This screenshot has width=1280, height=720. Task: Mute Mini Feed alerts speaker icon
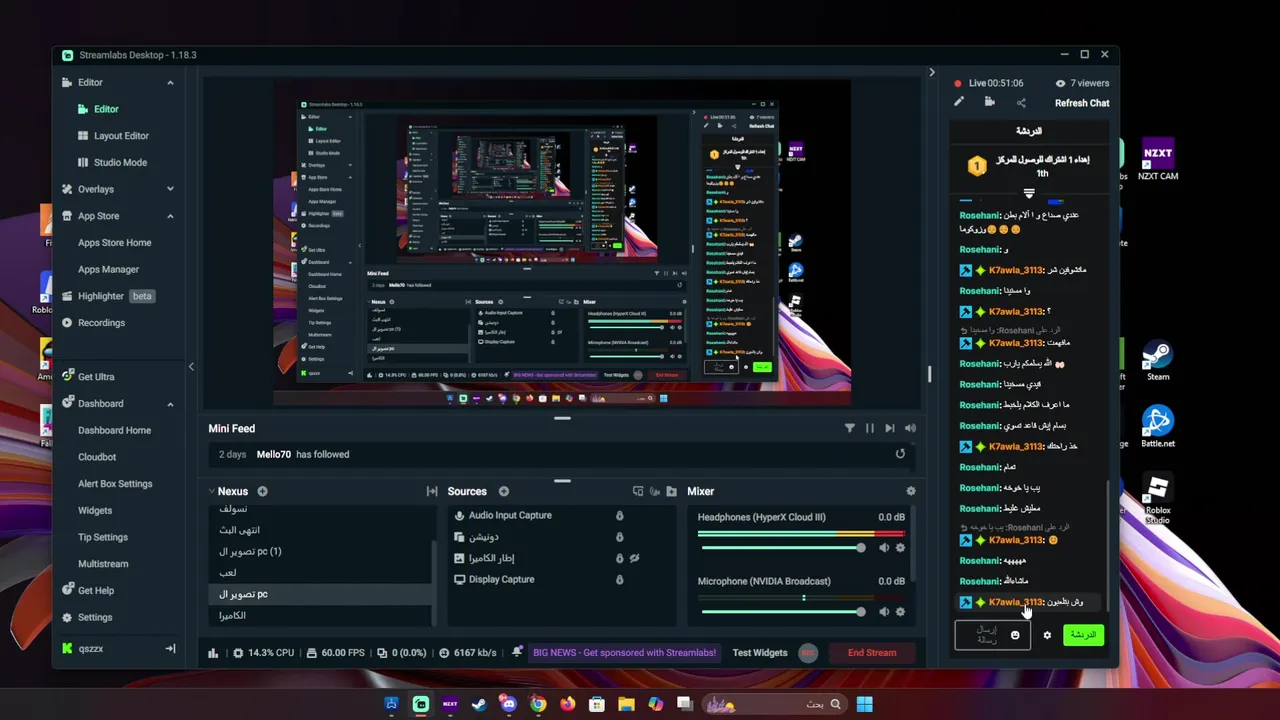click(910, 428)
